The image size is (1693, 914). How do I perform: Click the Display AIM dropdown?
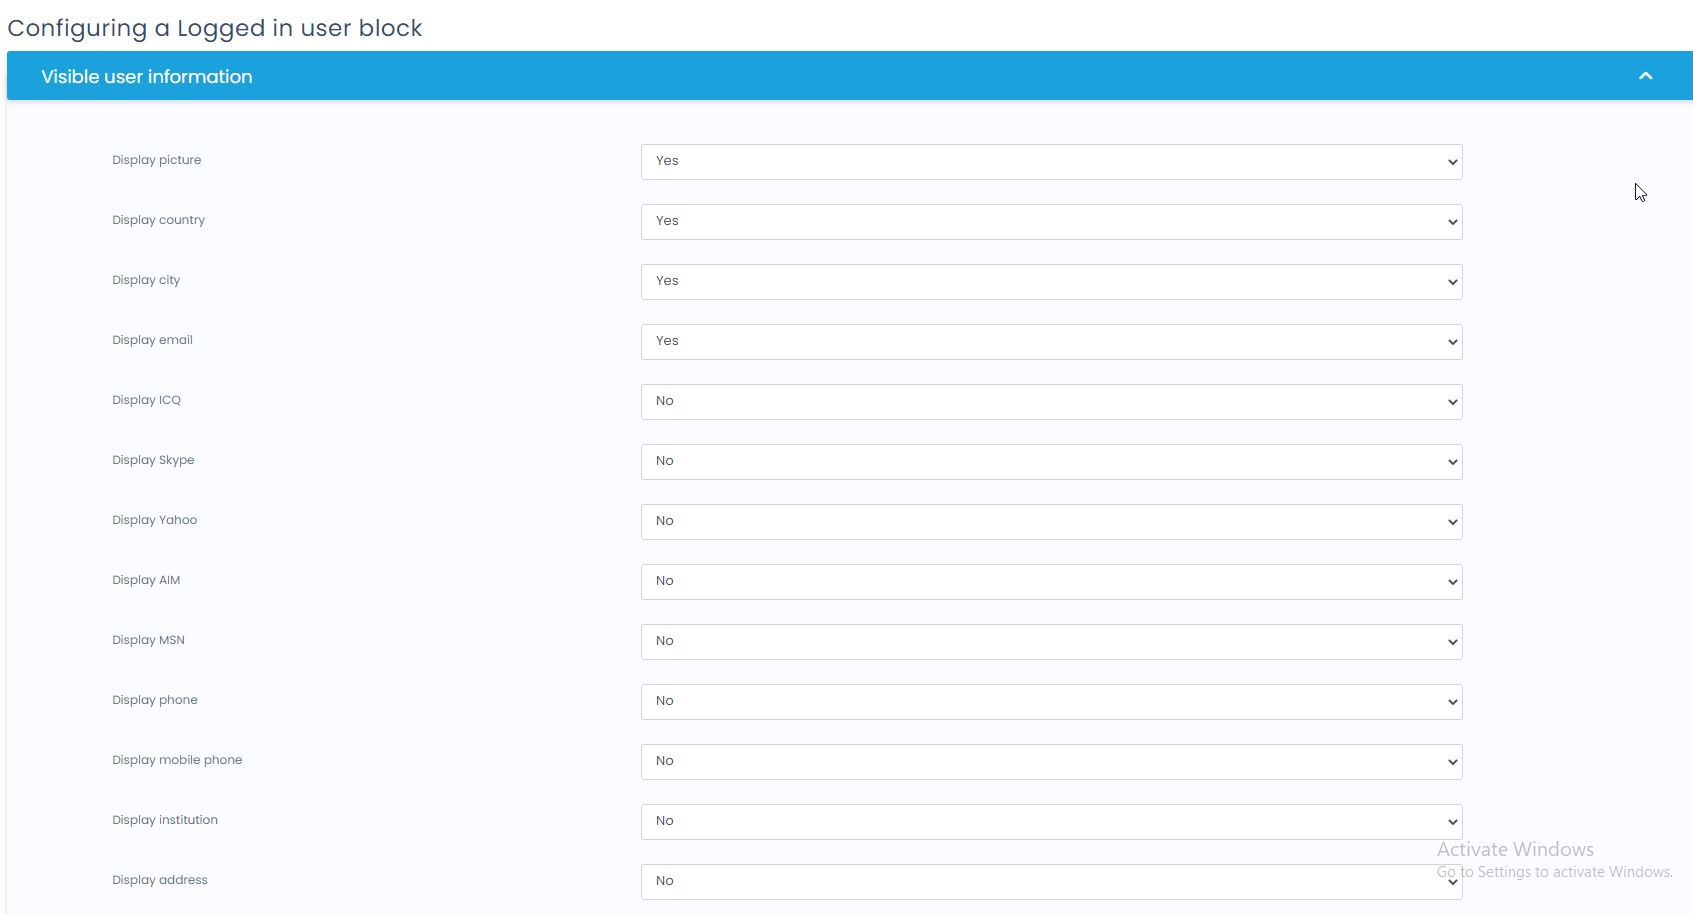coord(1051,582)
